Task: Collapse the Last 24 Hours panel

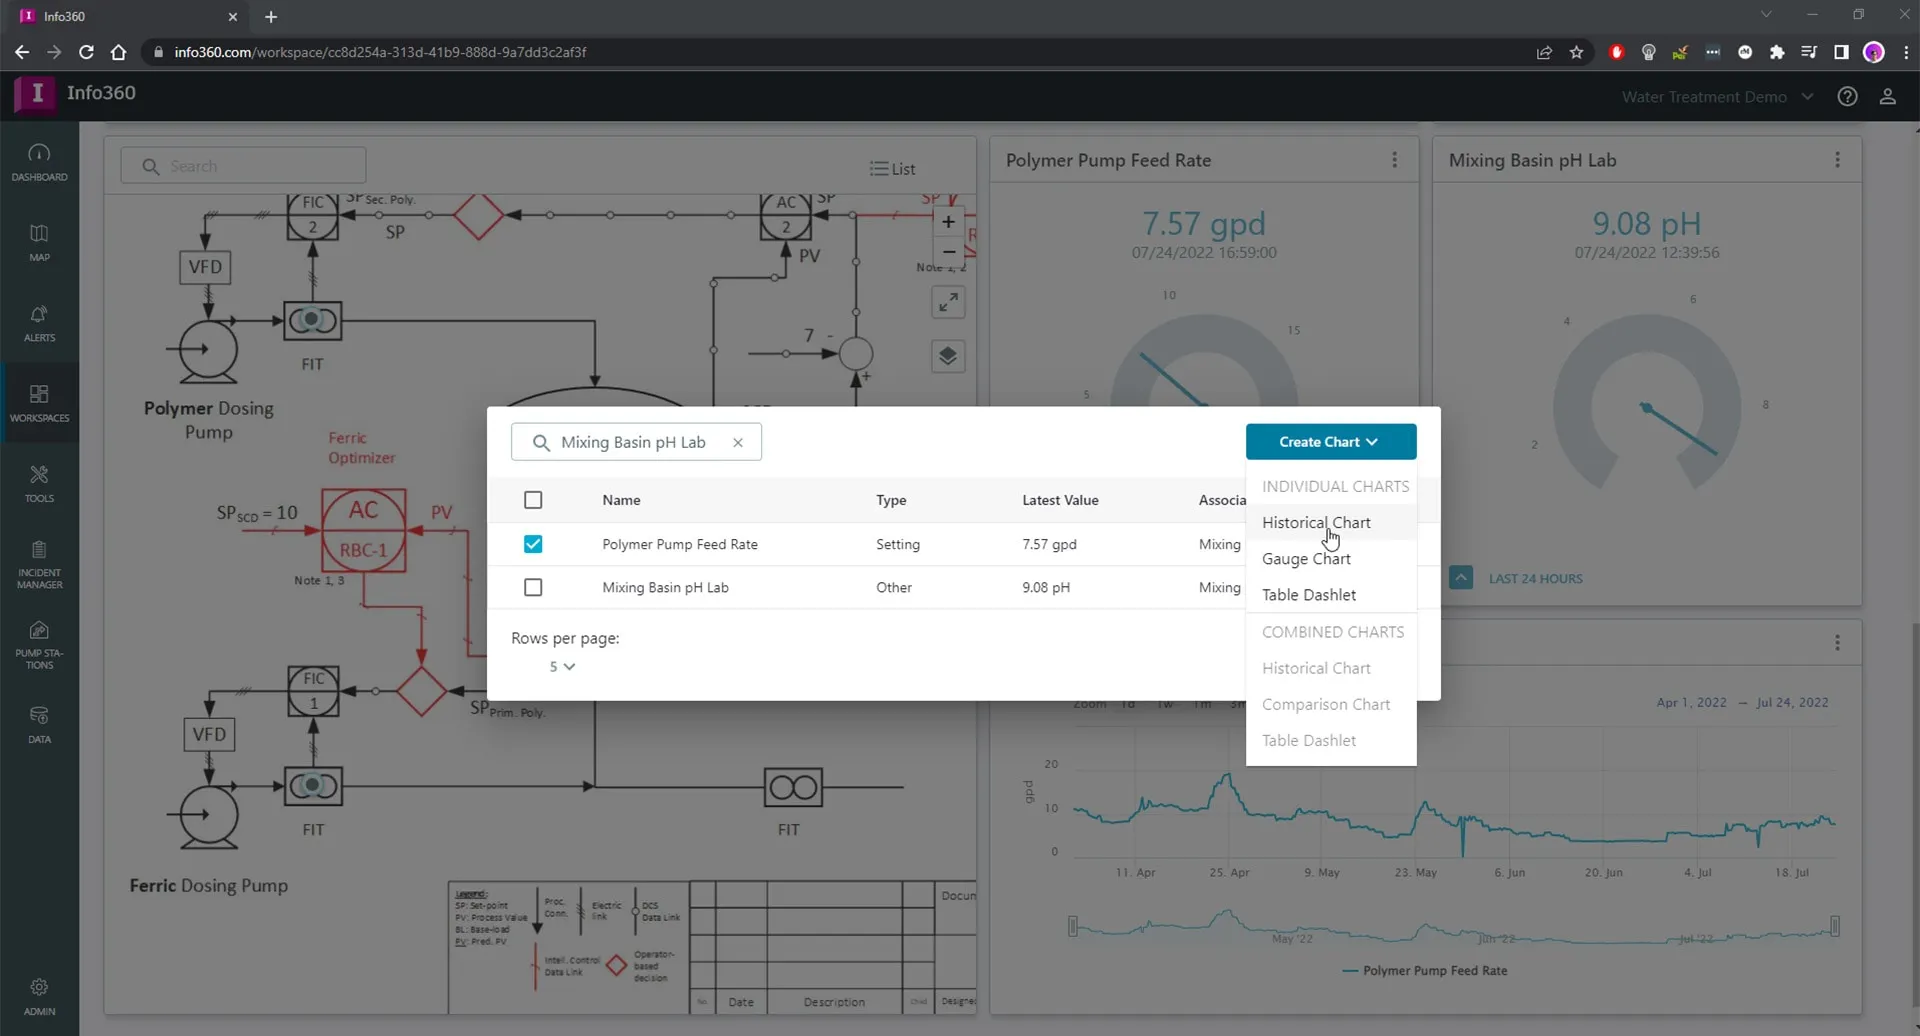Action: (x=1461, y=579)
